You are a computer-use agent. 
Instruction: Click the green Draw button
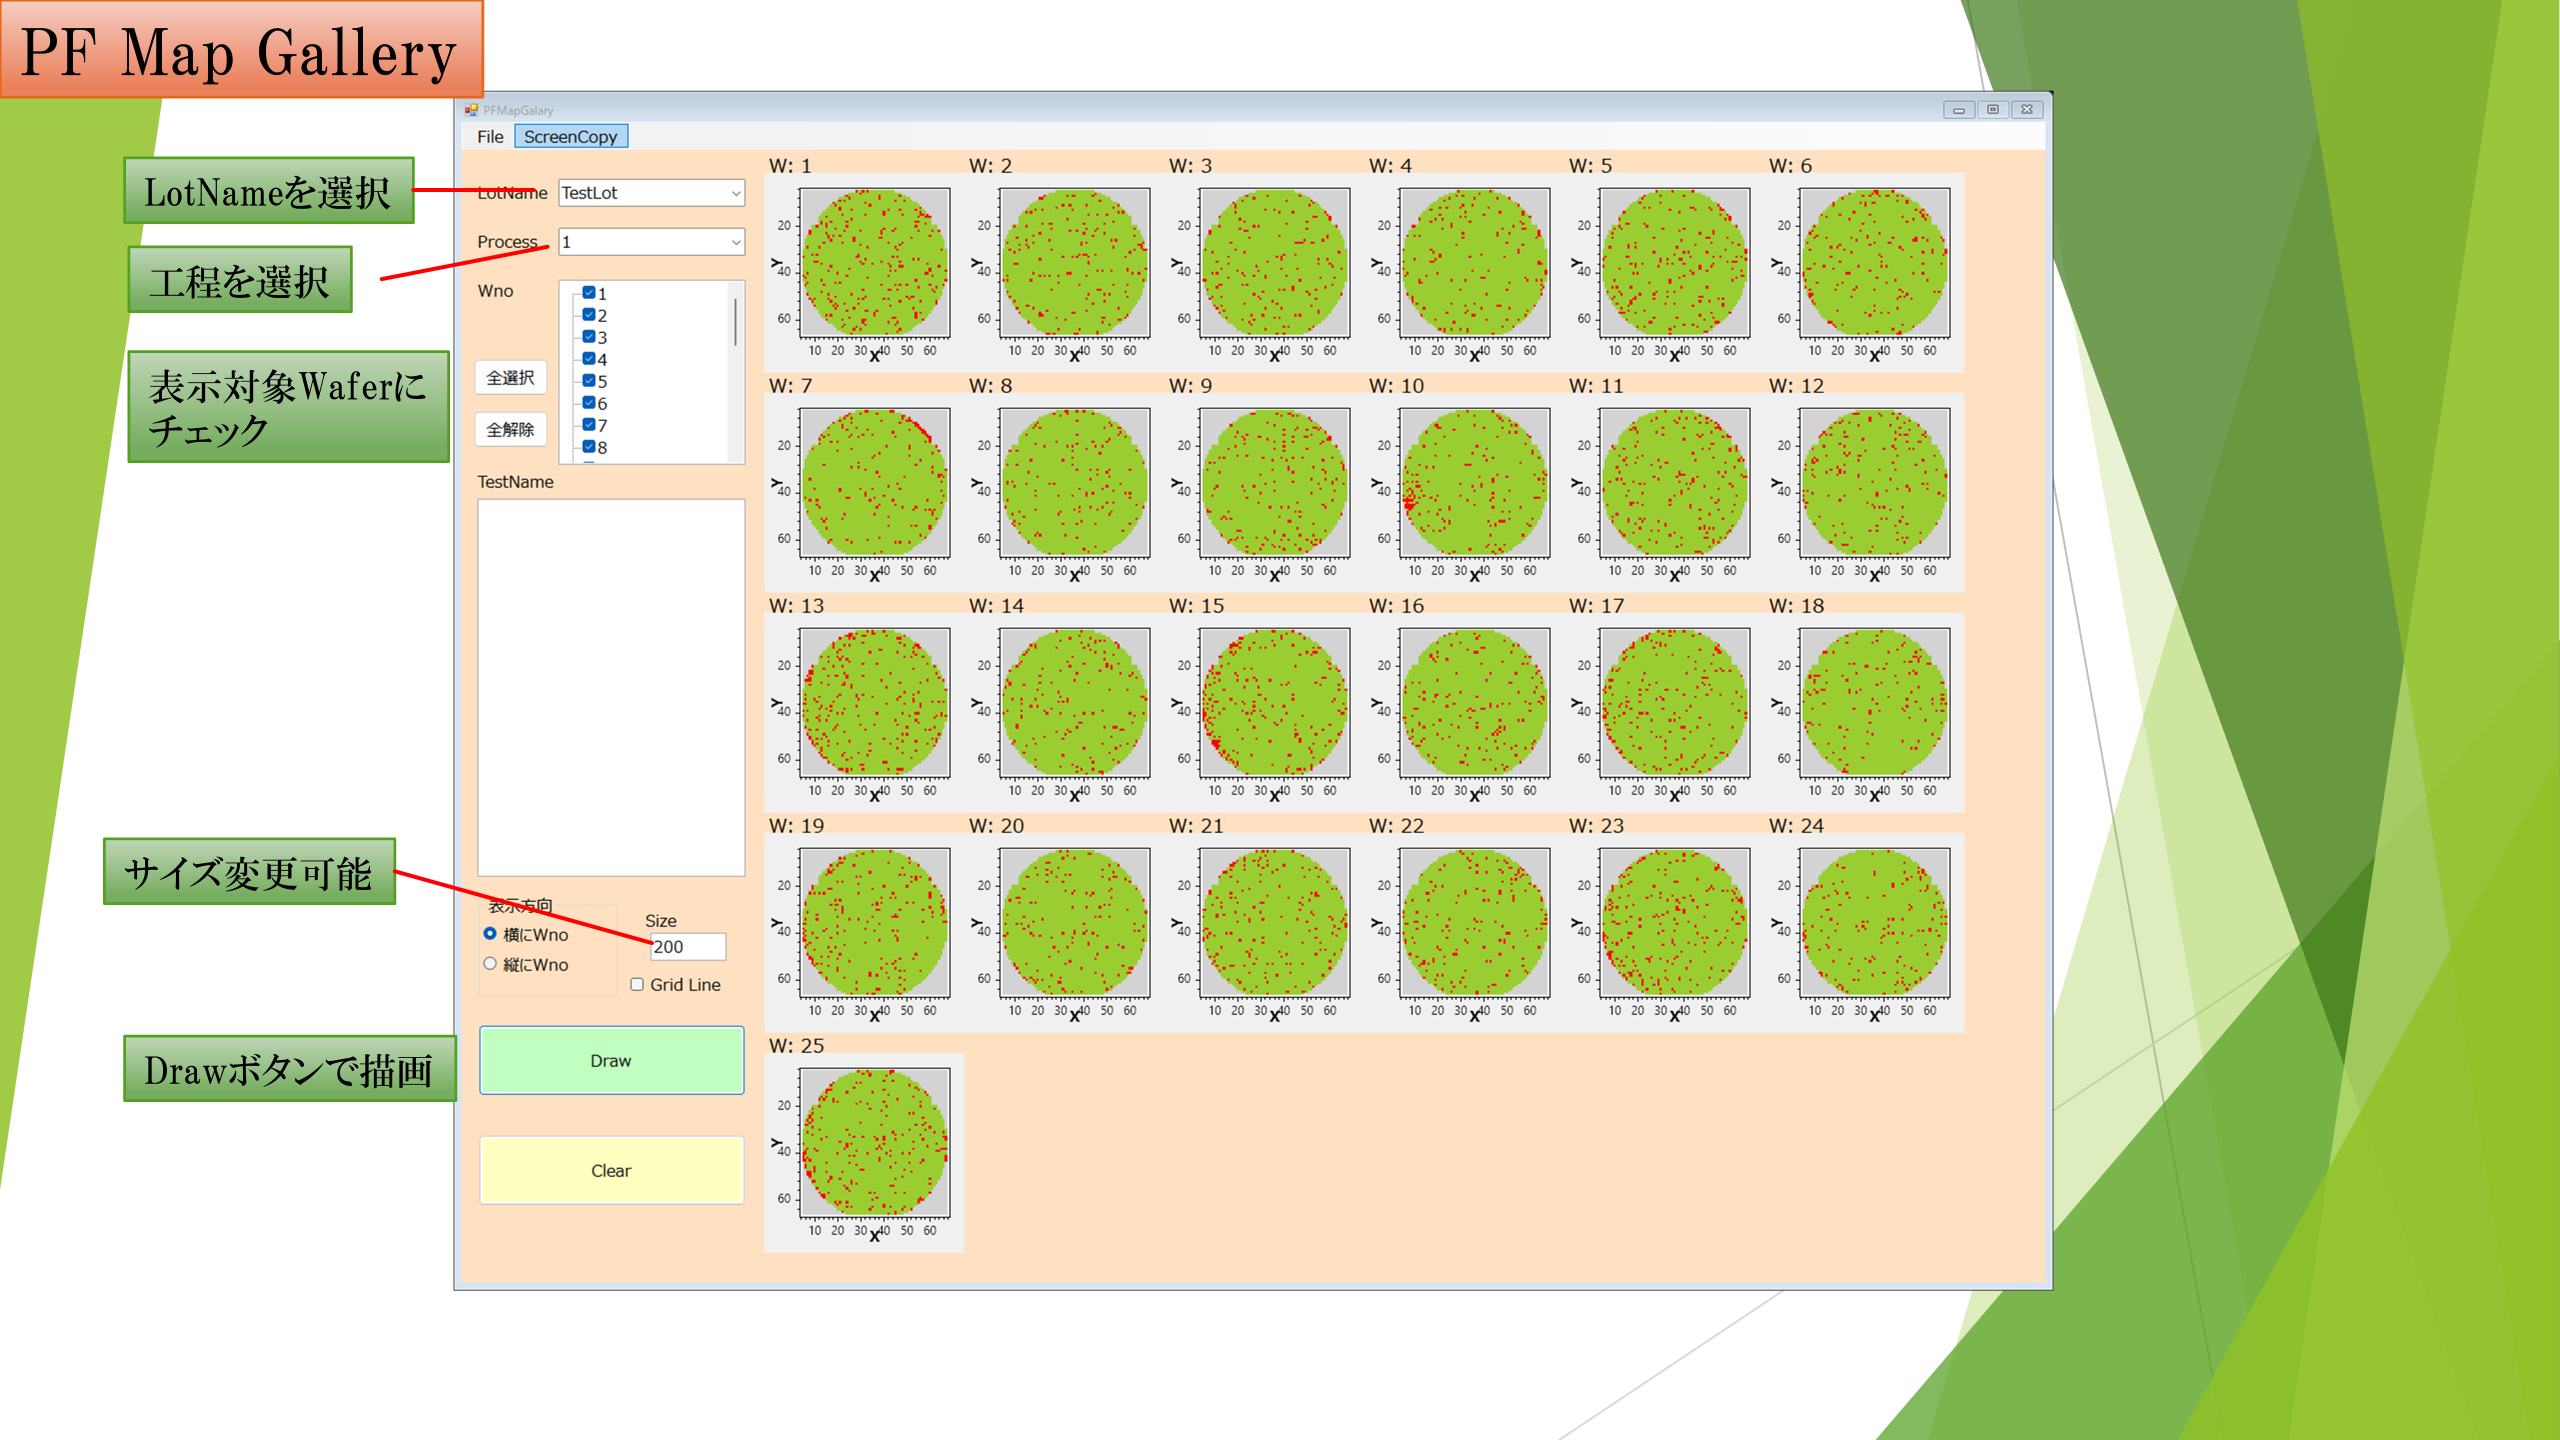pyautogui.click(x=611, y=1060)
